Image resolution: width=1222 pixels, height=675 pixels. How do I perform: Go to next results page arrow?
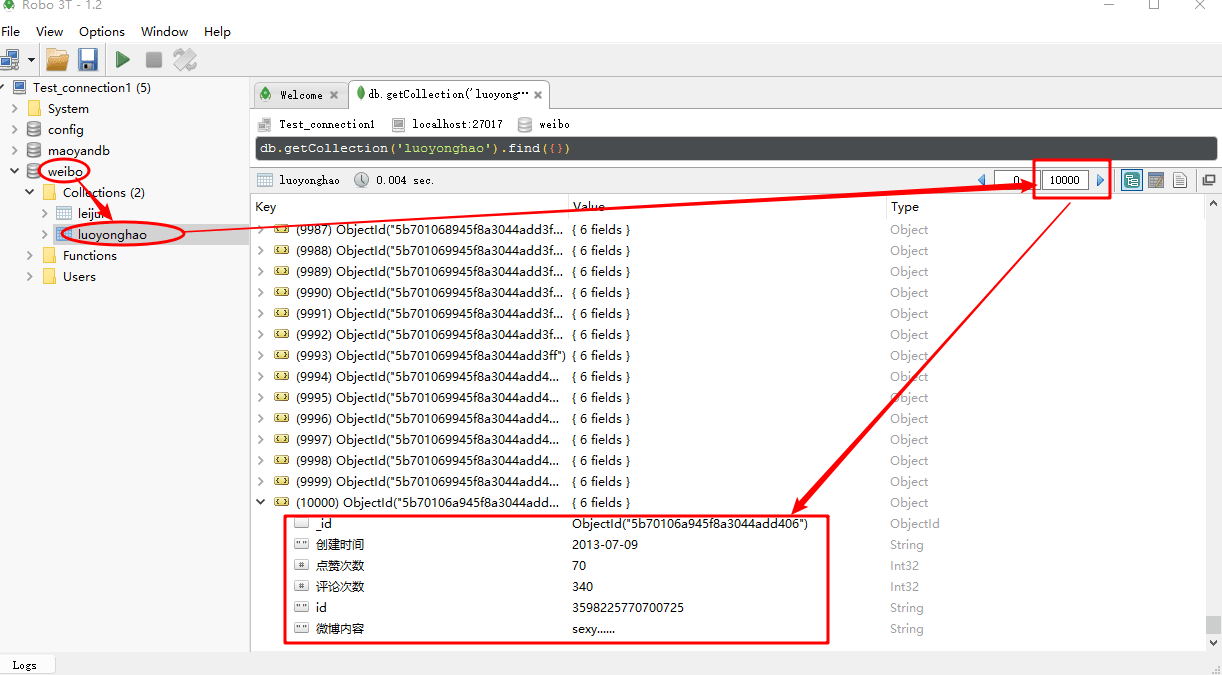1101,181
